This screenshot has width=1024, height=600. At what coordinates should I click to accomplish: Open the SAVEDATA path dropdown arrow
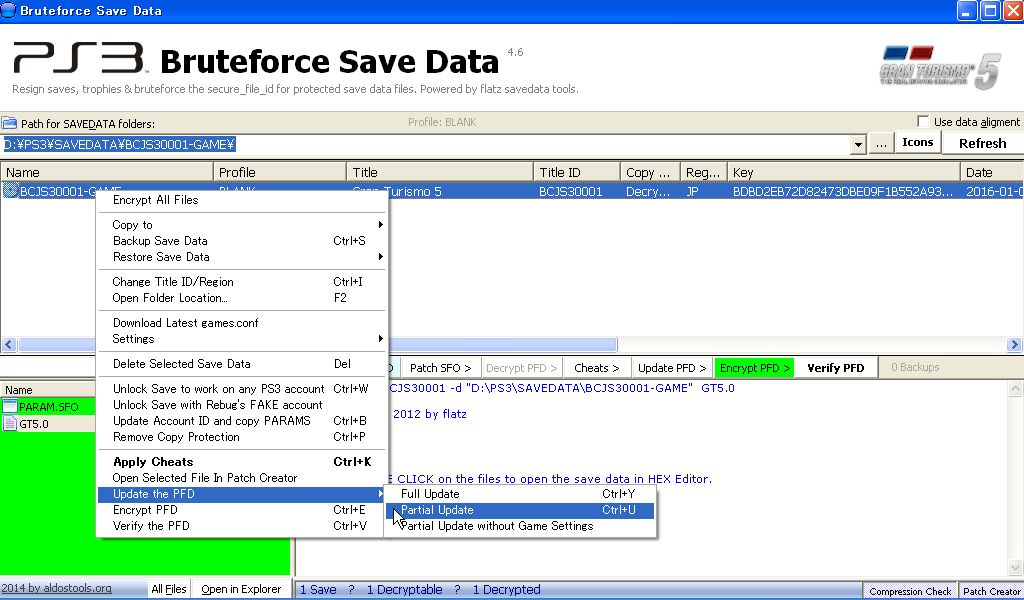[858, 144]
